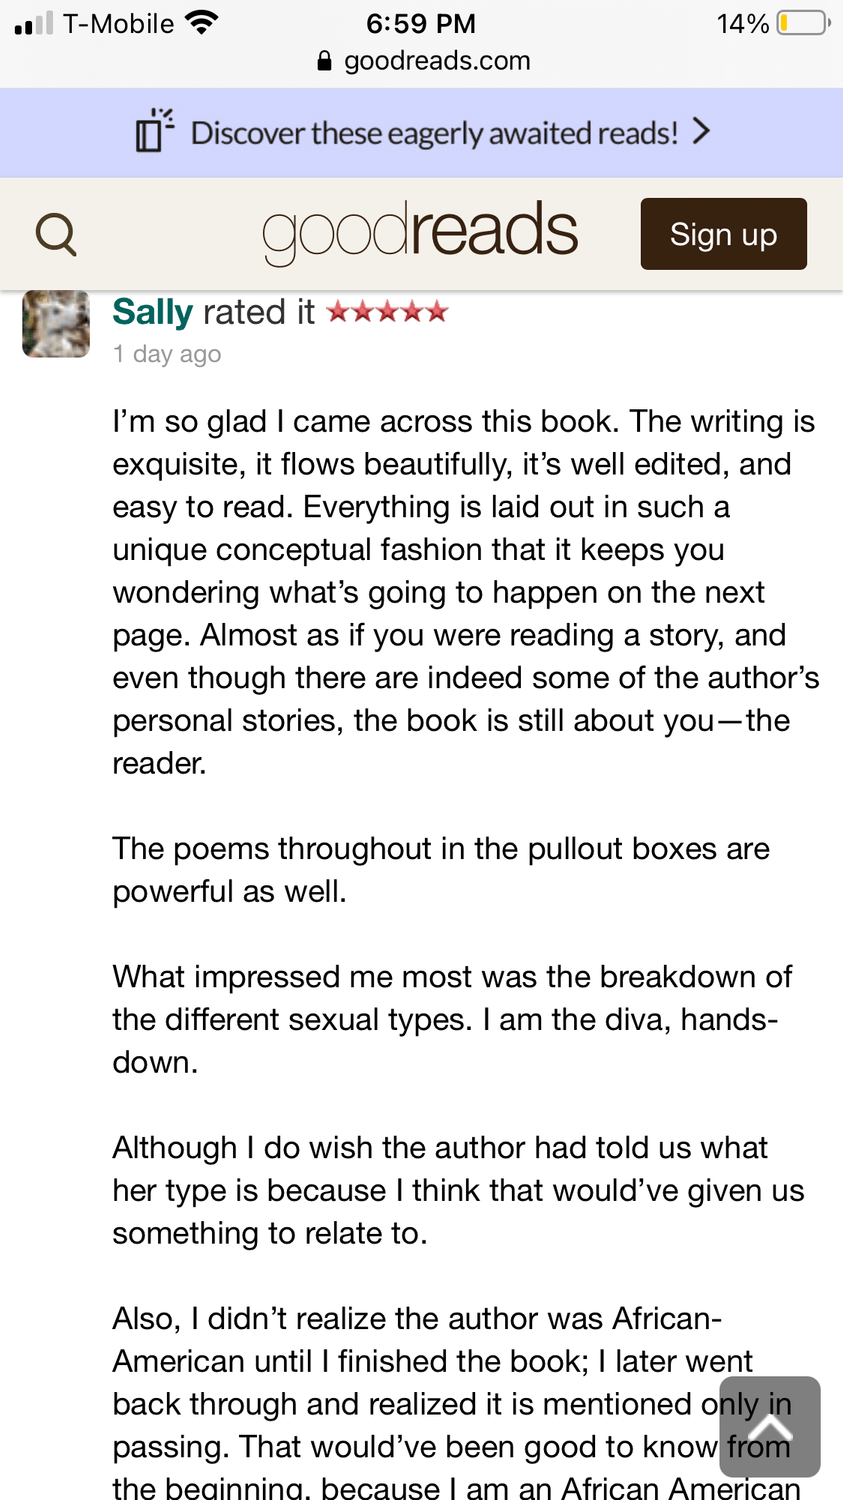
Task: Tap the cellular signal bars icon
Action: [x=34, y=23]
